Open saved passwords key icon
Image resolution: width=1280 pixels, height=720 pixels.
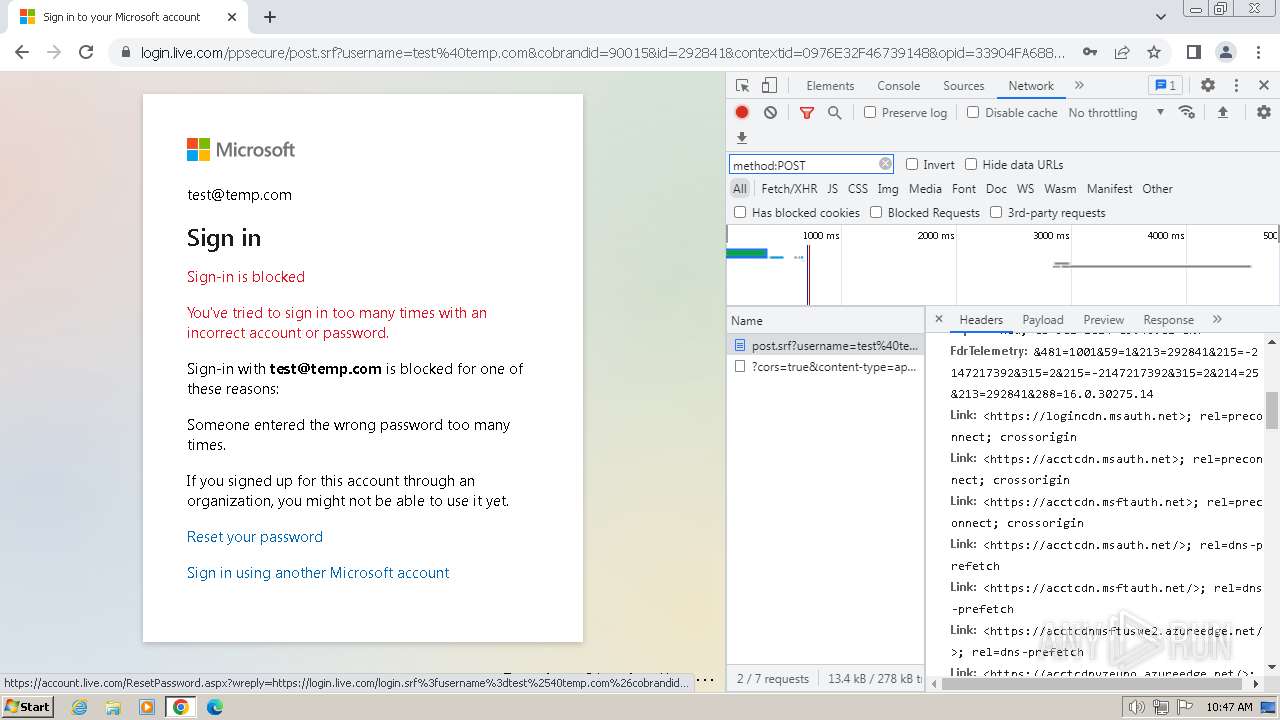(1090, 52)
